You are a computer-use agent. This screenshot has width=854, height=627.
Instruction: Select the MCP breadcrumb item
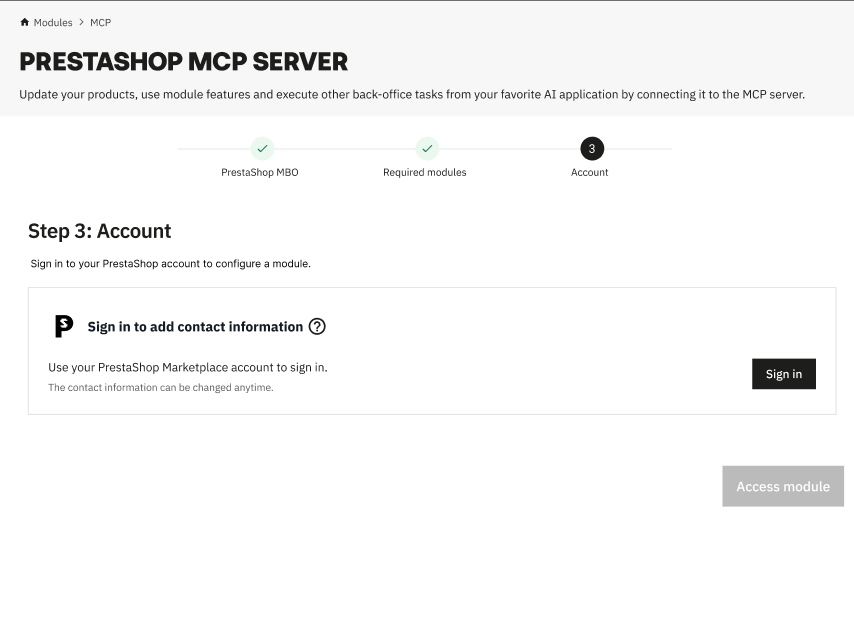point(100,22)
